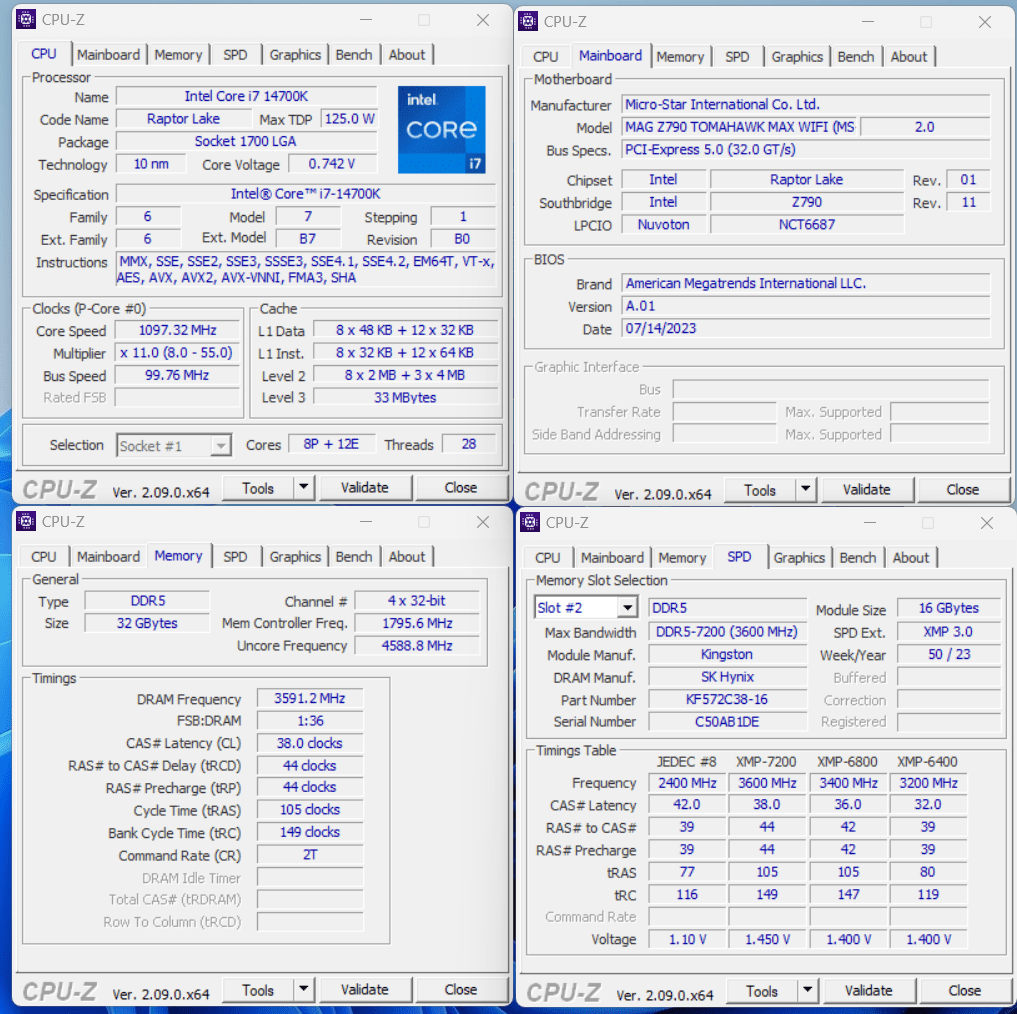Open the Graphics tab in the Mainboard window
The width and height of the screenshot is (1017, 1014).
coord(797,57)
